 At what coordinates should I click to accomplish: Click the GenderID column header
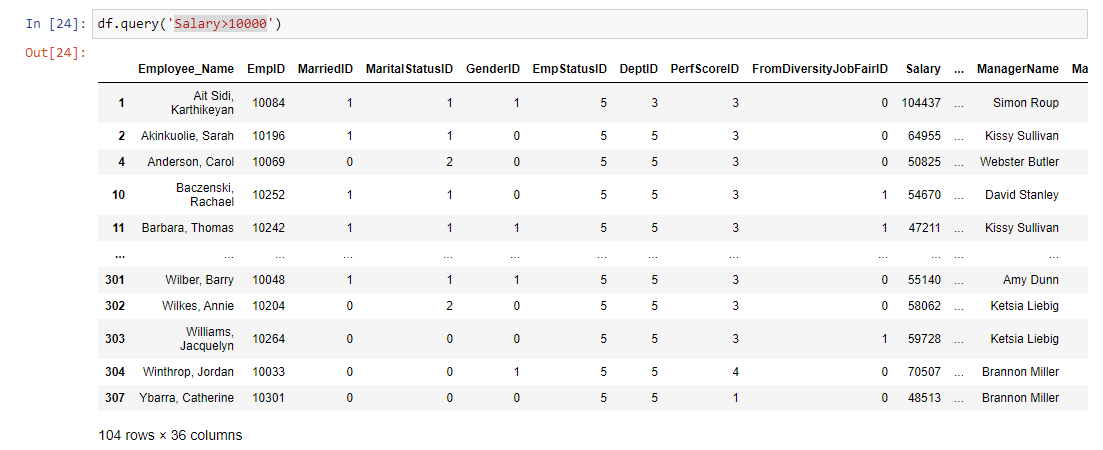[x=492, y=69]
